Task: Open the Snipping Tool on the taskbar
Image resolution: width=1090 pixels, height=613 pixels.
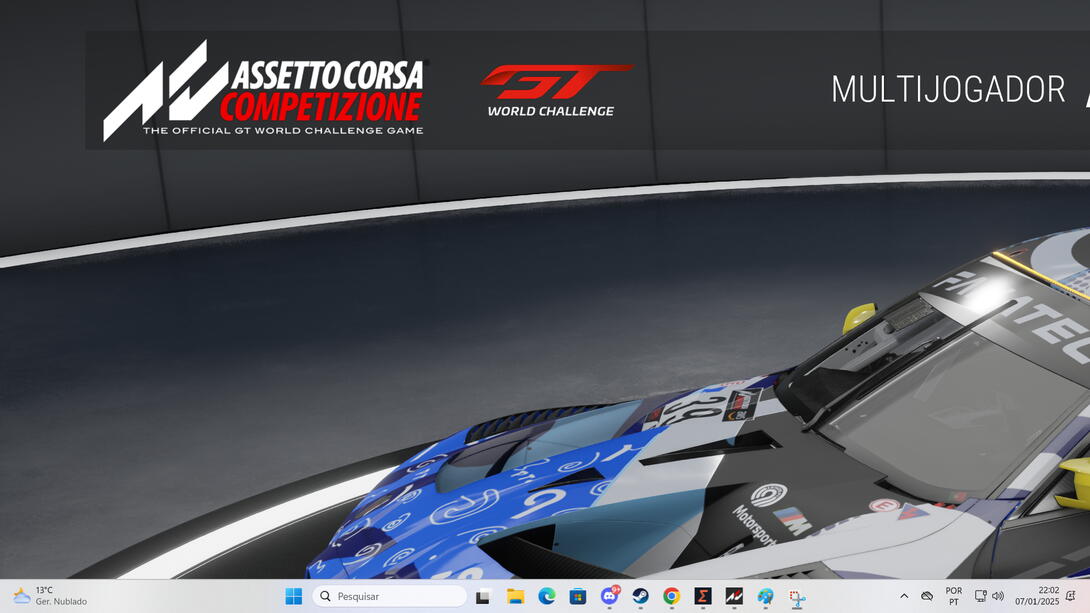Action: pyautogui.click(x=797, y=596)
